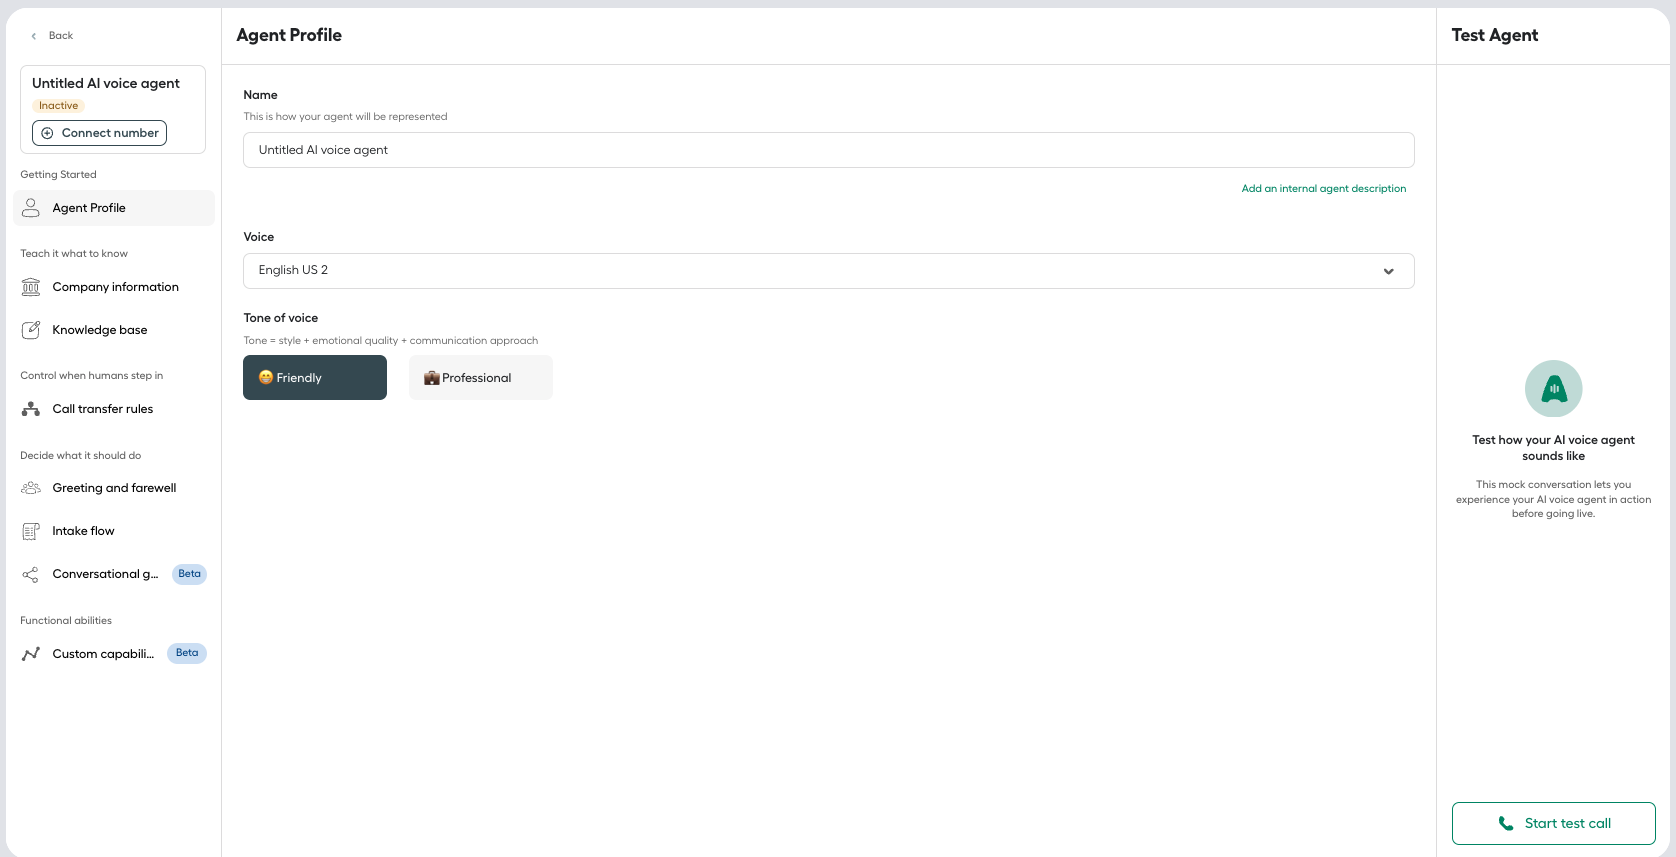This screenshot has height=857, width=1676.
Task: Go to Company information section
Action: pyautogui.click(x=114, y=287)
